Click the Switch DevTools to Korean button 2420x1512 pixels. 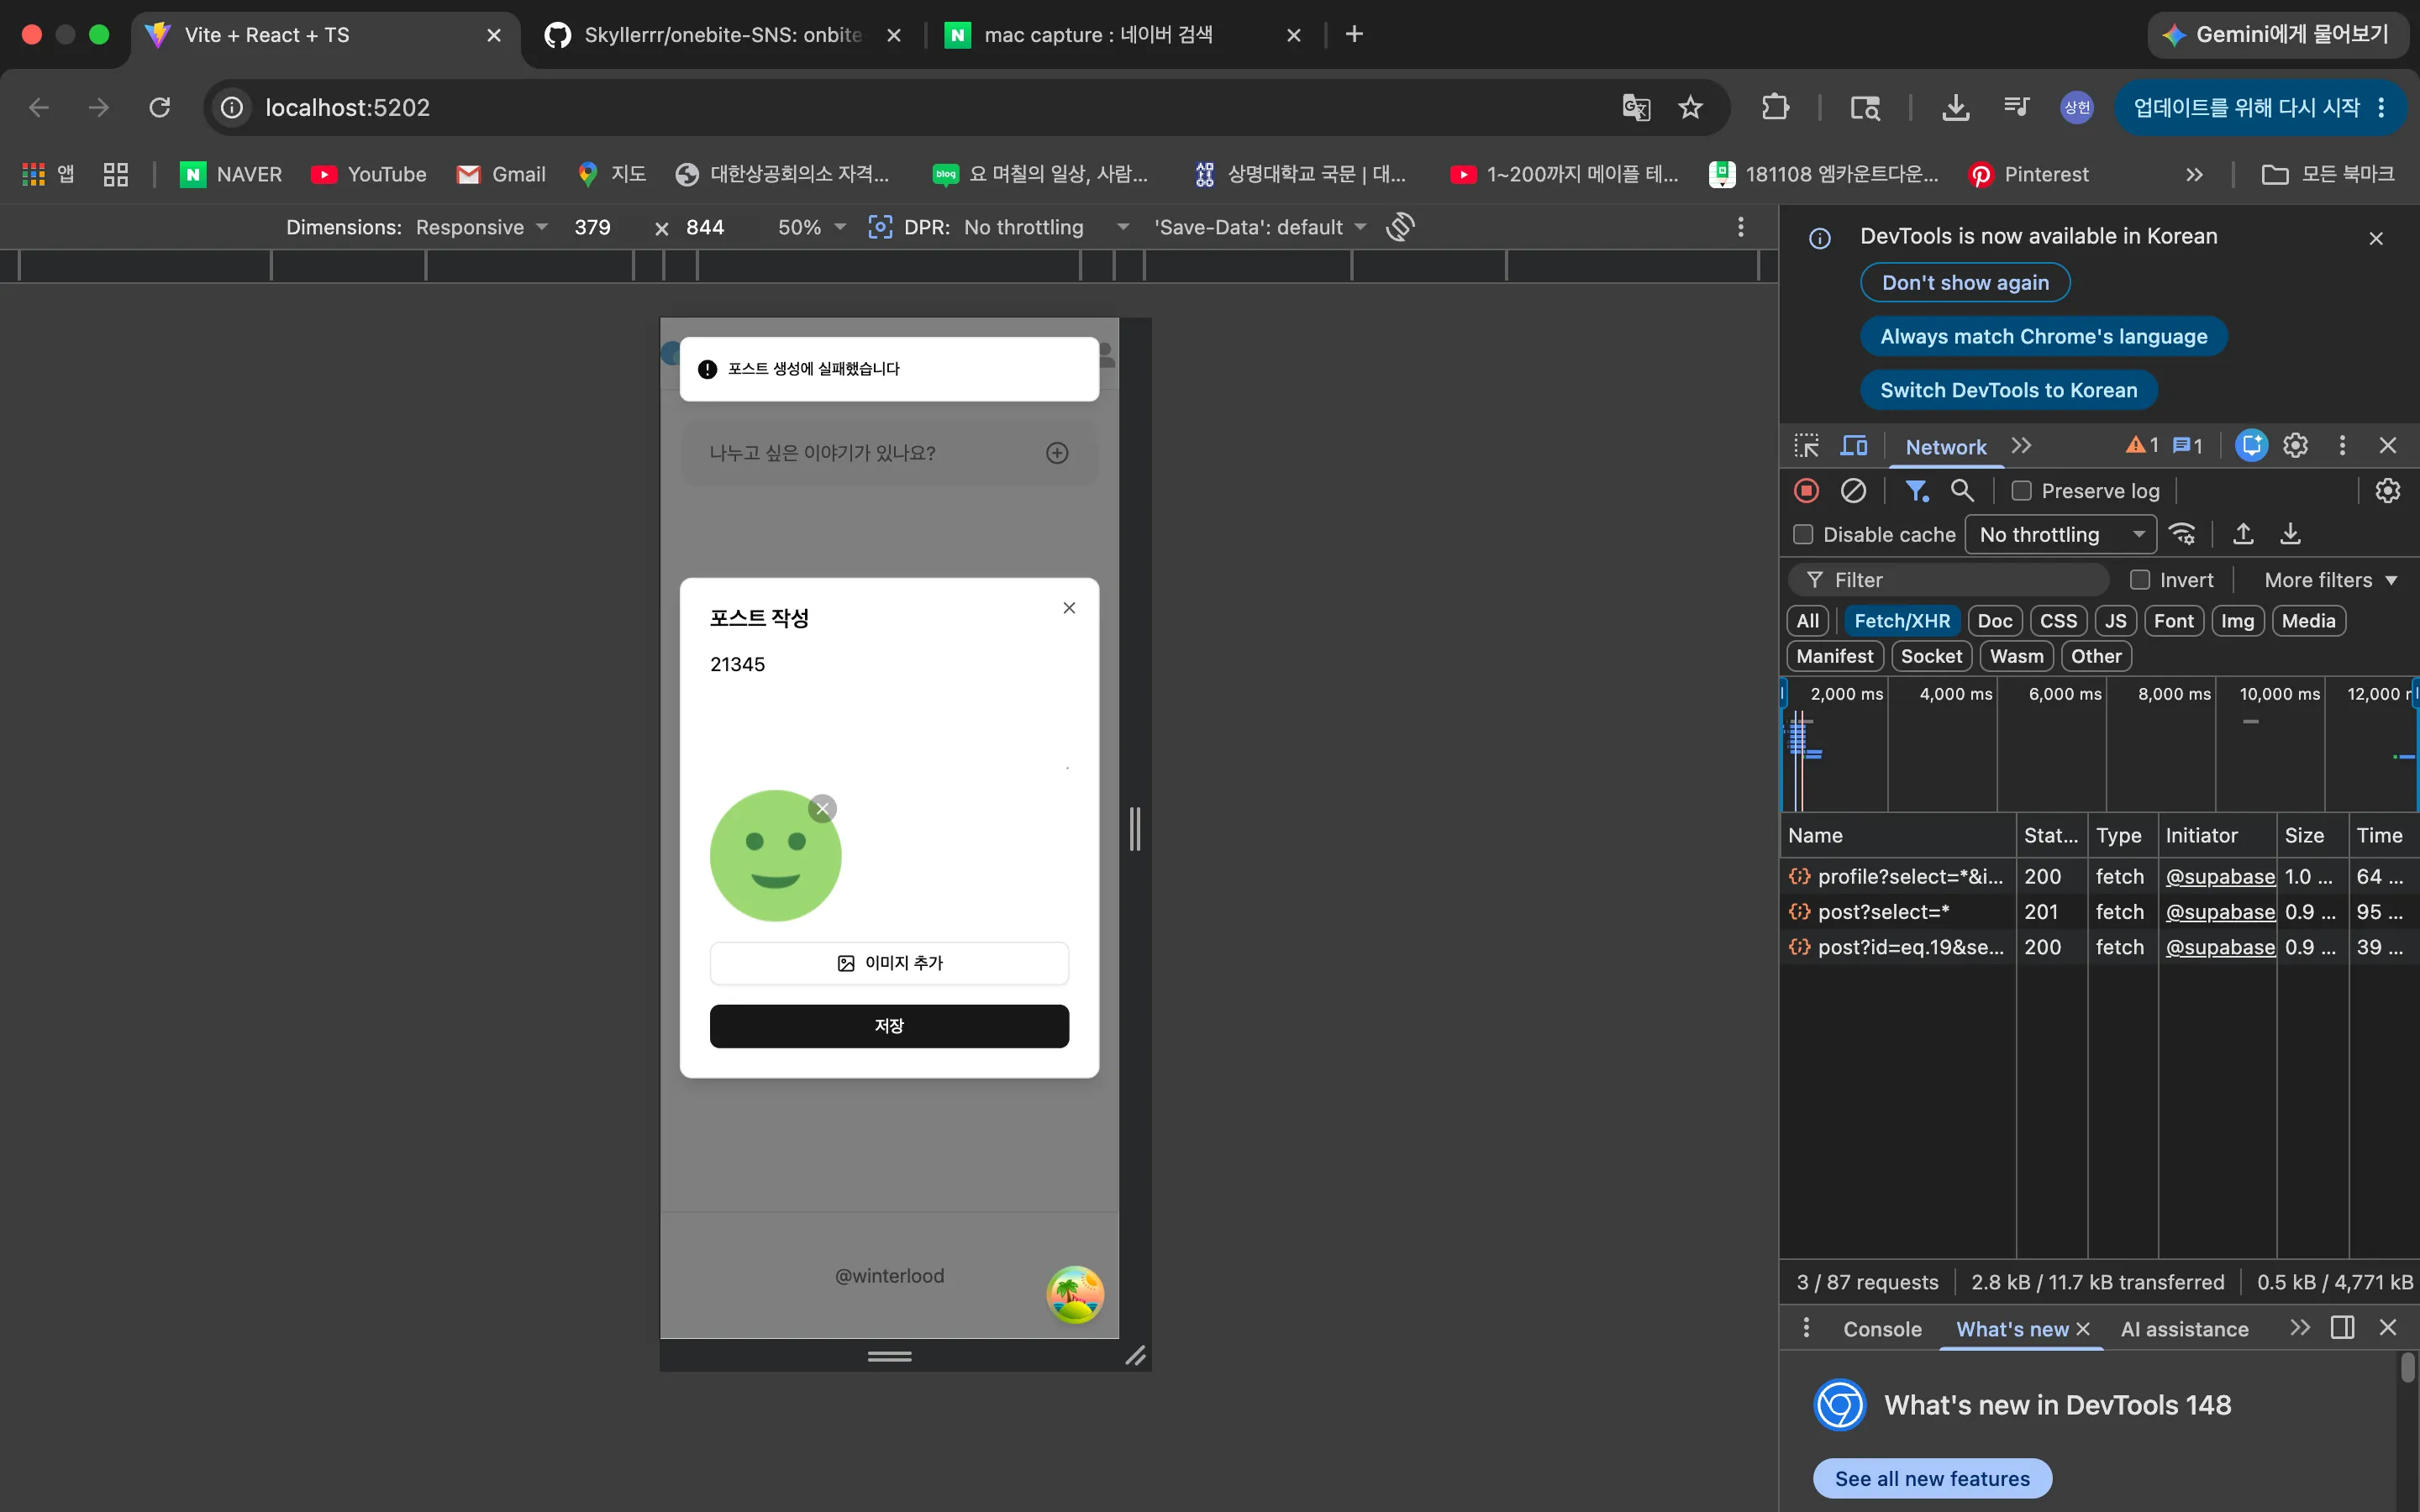point(2008,390)
